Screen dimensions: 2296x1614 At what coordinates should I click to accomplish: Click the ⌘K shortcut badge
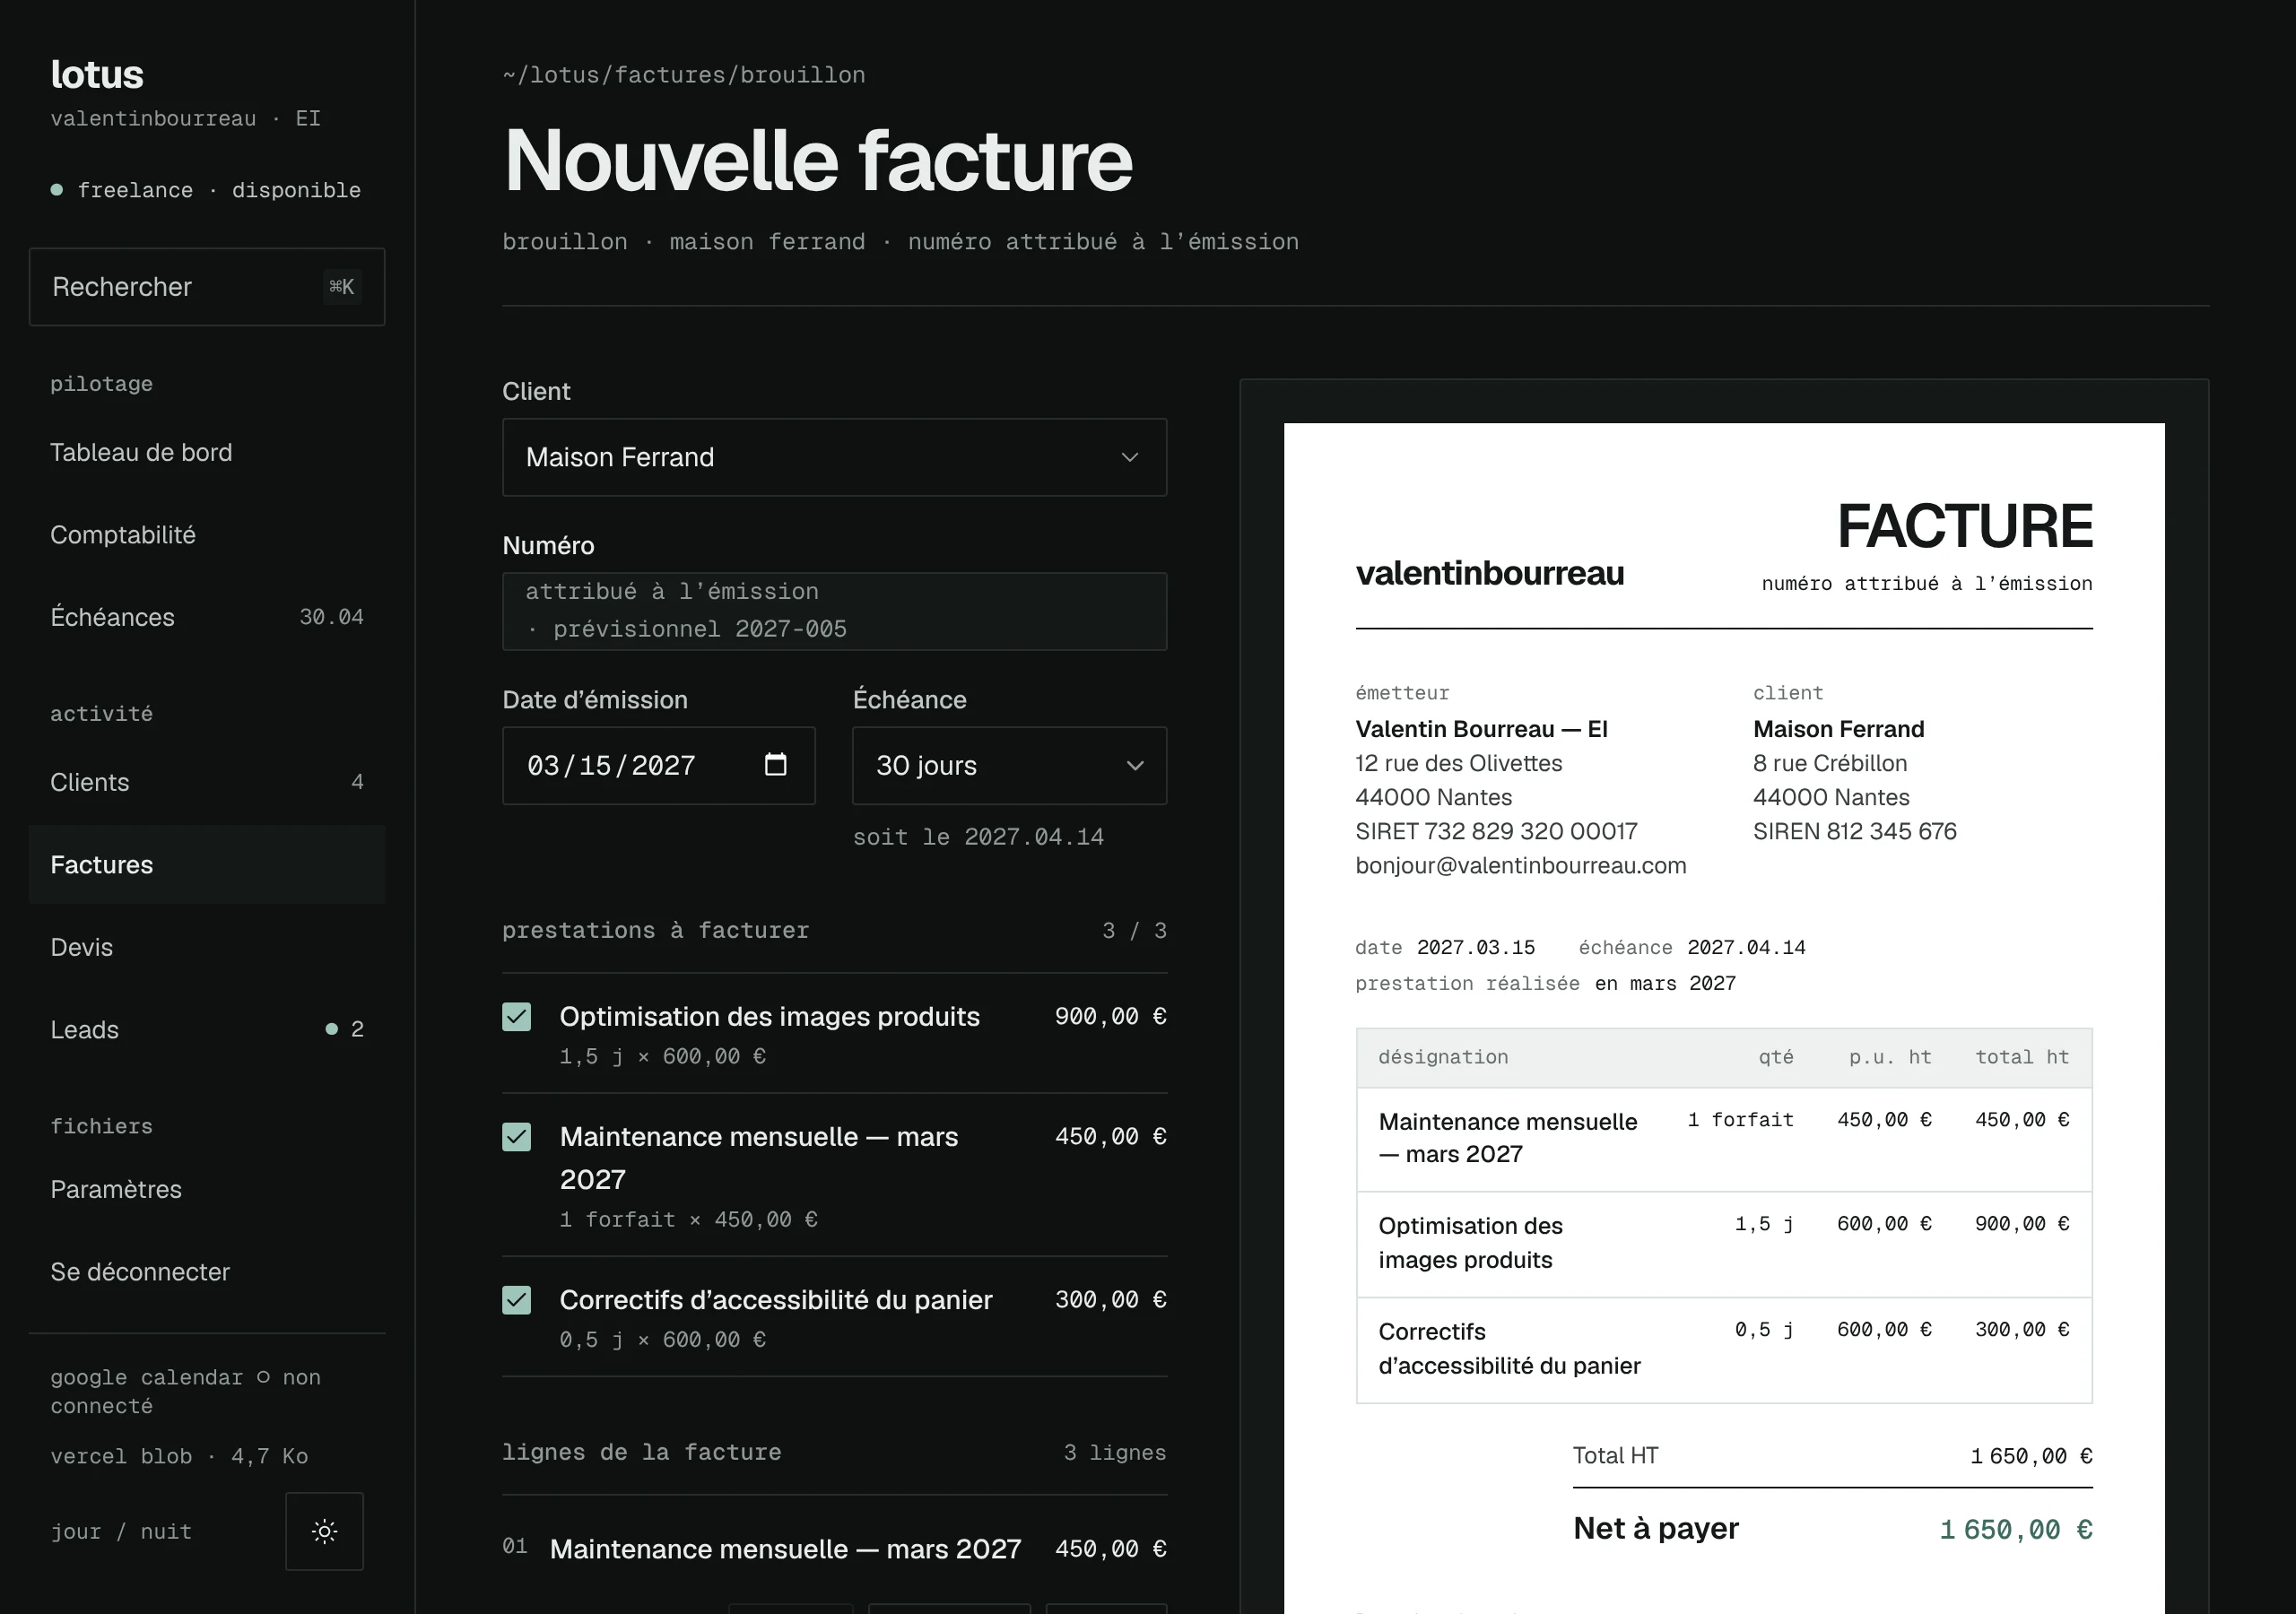pos(342,287)
